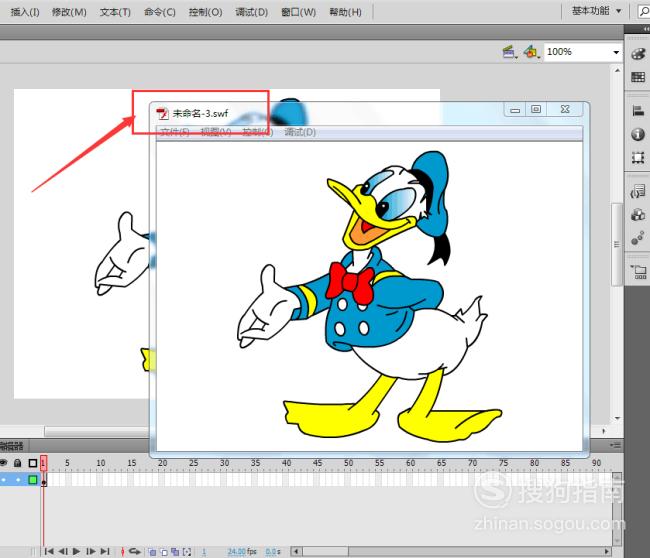Click Donald Duck in the SWF preview

[369, 297]
